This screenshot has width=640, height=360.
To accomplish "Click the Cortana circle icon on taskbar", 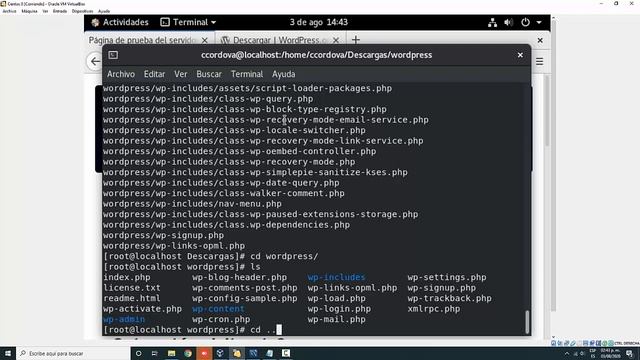I will click(x=138, y=353).
